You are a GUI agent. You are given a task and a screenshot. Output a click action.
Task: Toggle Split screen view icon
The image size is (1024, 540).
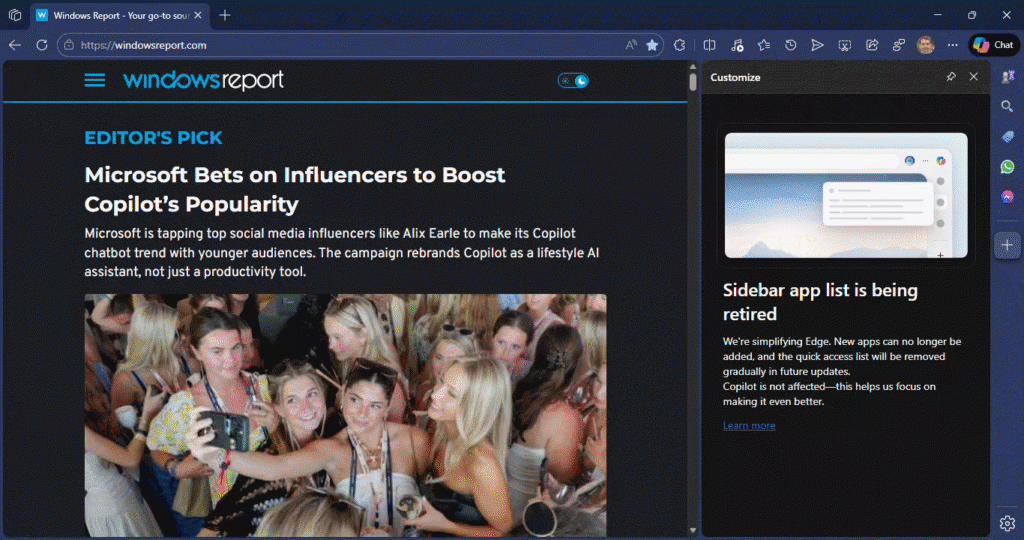point(709,45)
